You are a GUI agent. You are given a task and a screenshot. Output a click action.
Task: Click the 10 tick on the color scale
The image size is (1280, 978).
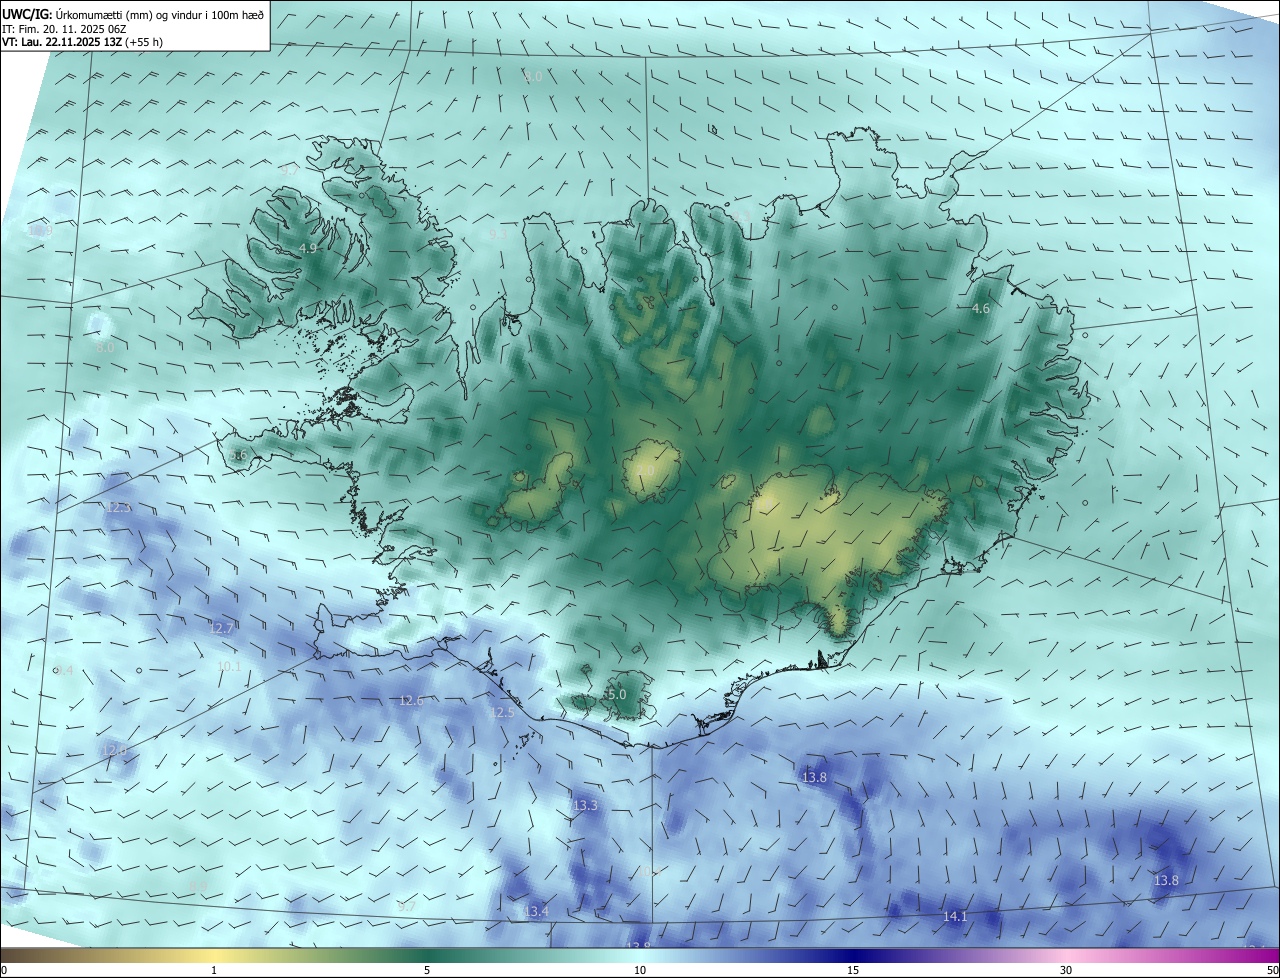(640, 970)
